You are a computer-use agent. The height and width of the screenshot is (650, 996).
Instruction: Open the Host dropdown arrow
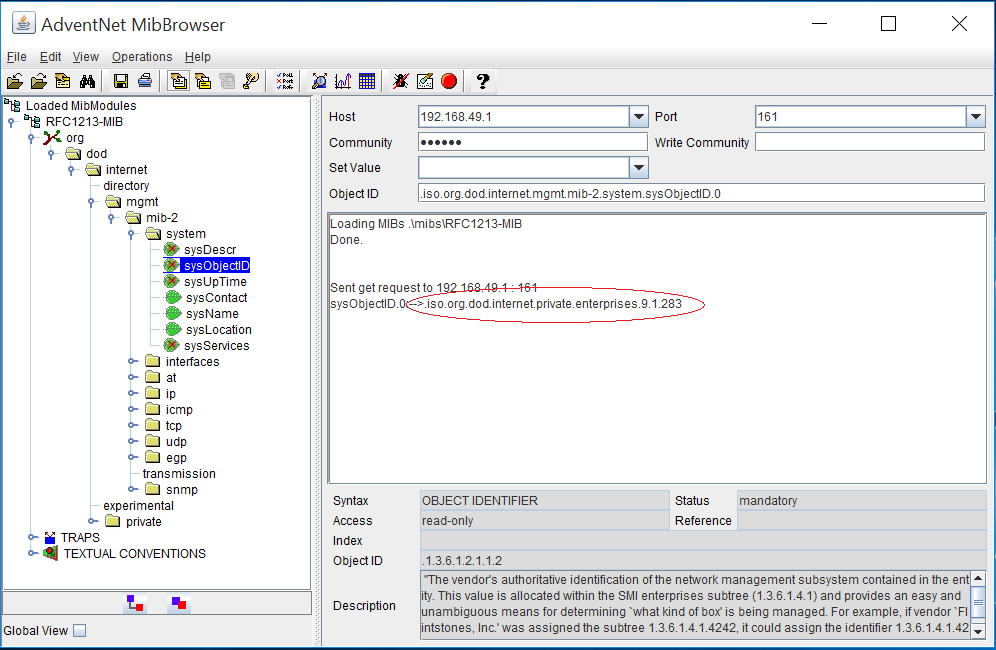639,117
